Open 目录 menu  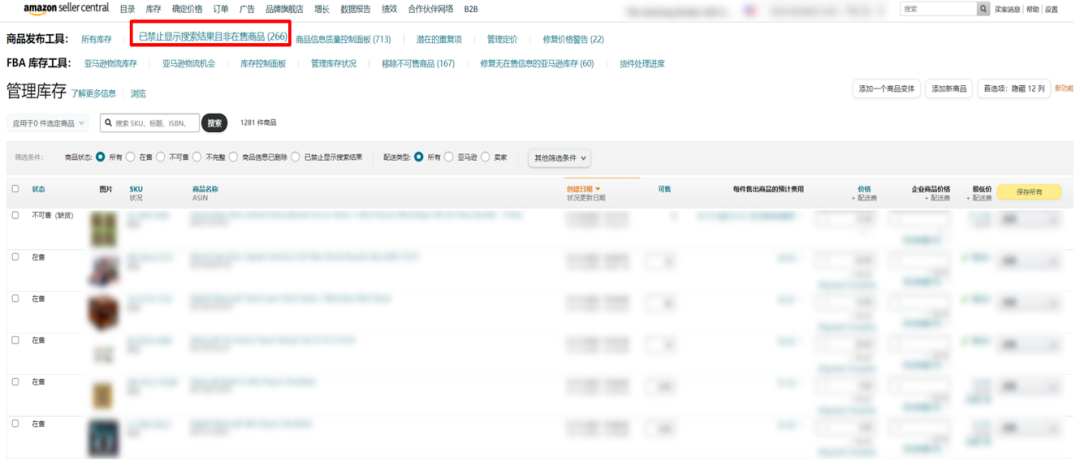tap(127, 10)
